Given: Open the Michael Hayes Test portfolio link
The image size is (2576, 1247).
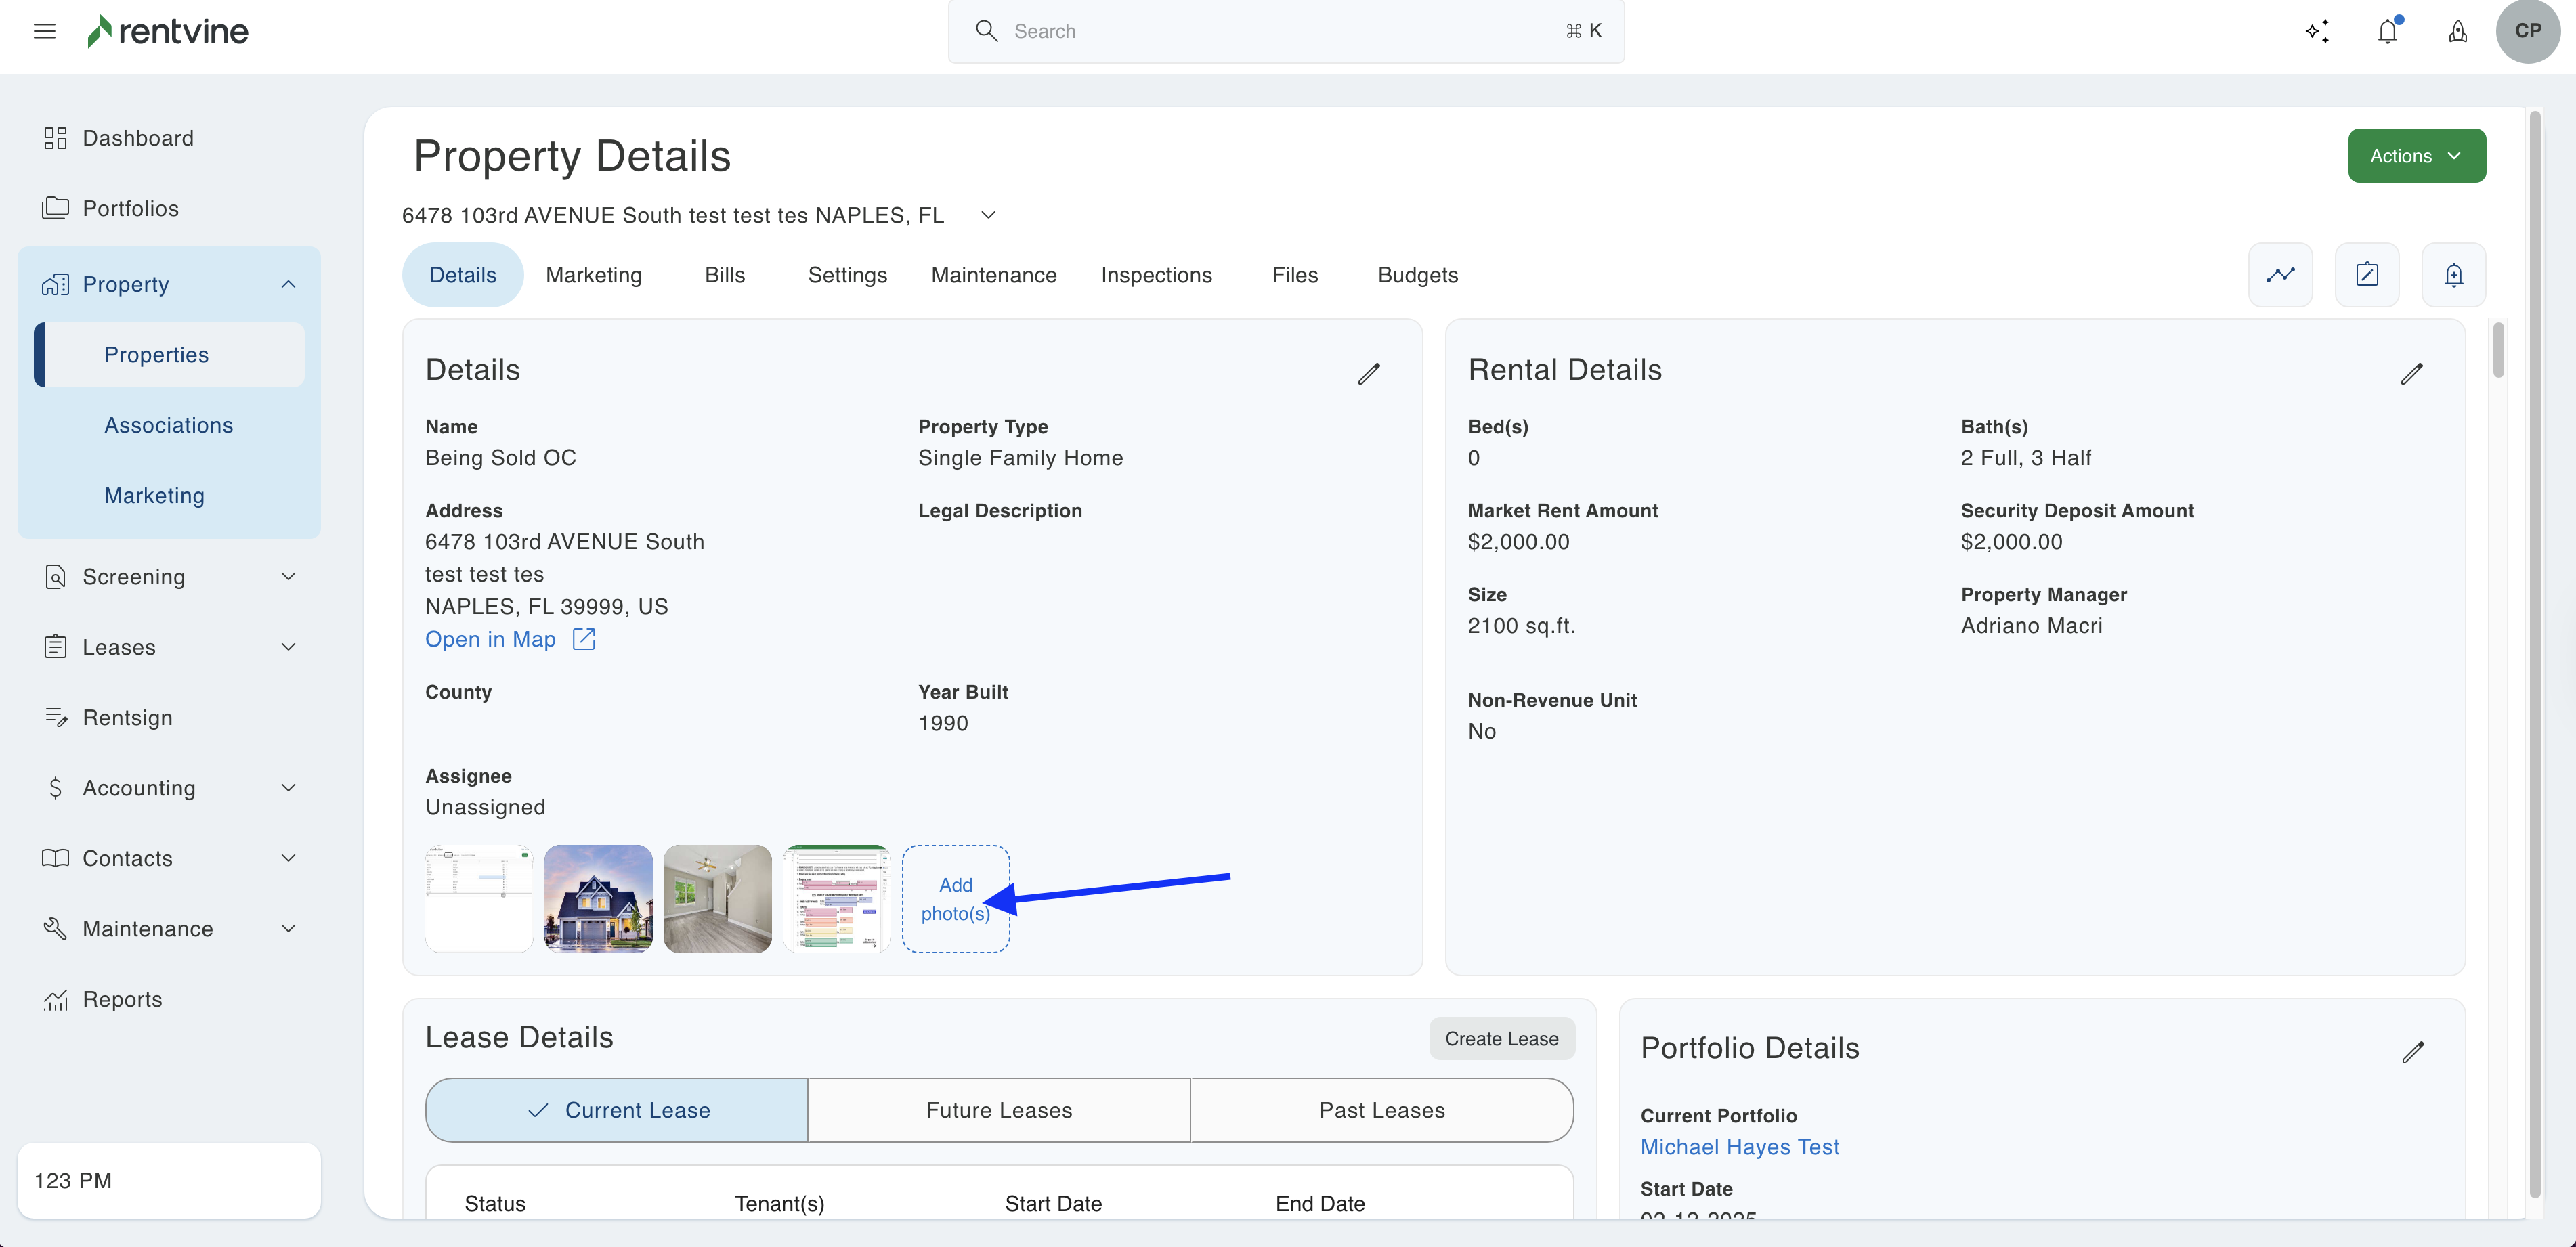Looking at the screenshot, I should (1739, 1147).
